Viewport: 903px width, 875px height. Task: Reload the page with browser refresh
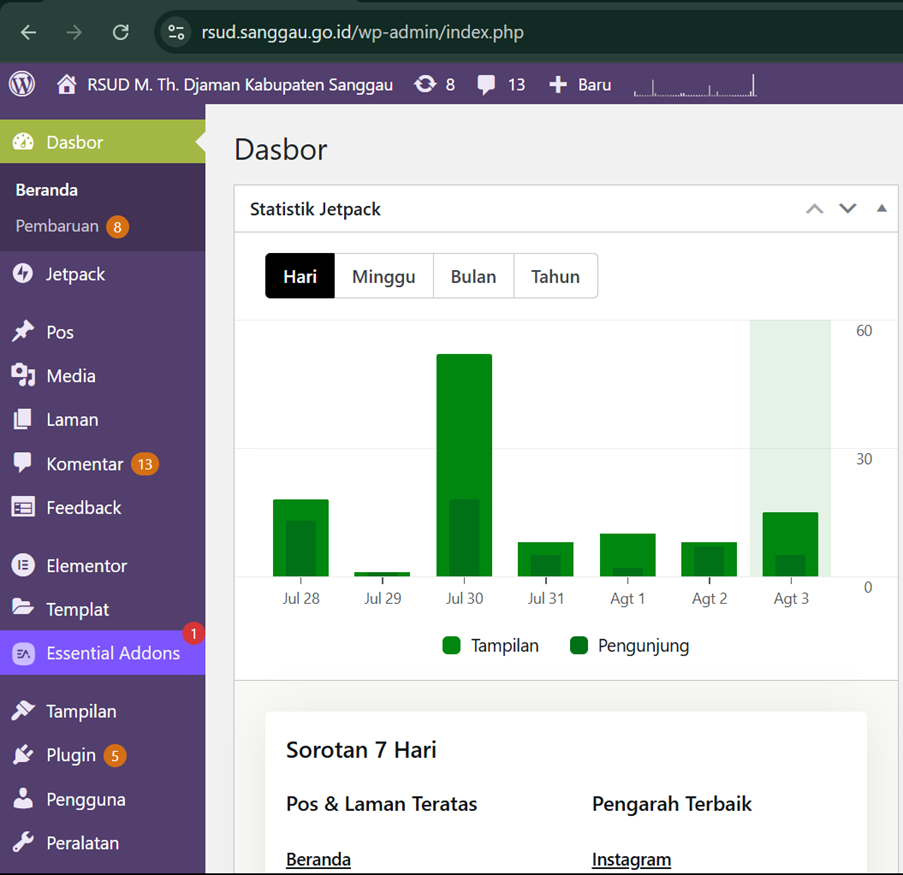(x=120, y=32)
